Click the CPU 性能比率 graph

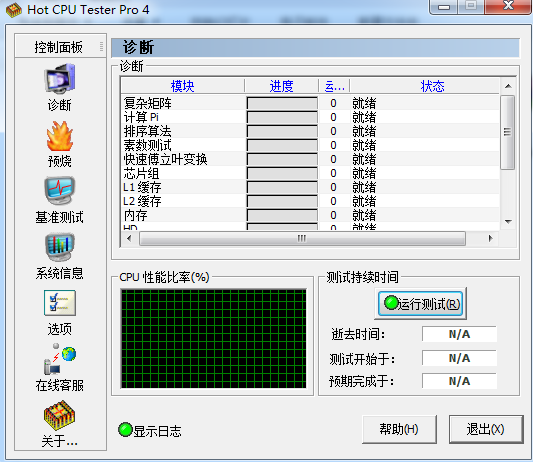pos(213,339)
